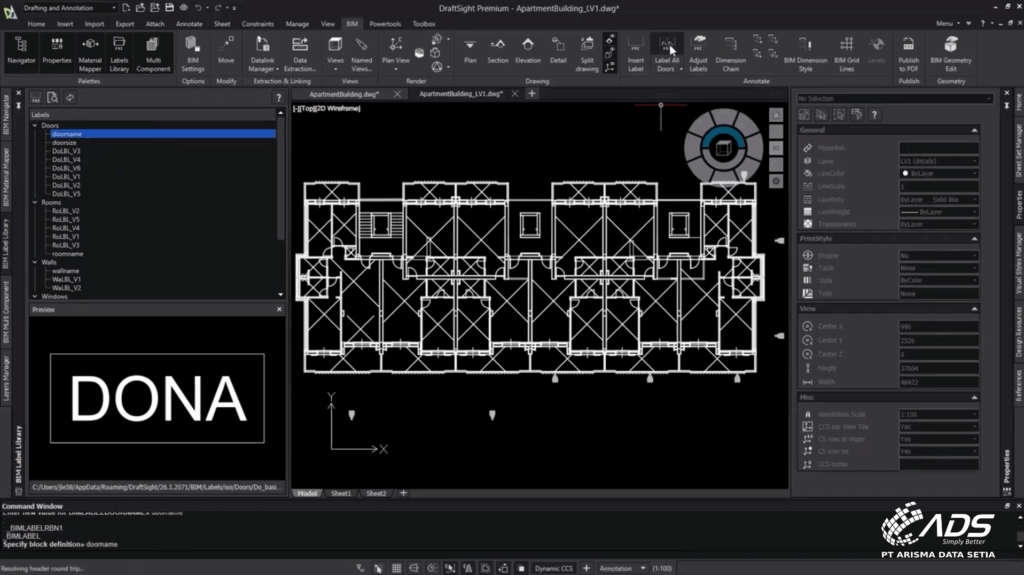Collapse the View properties section
The image size is (1024, 575).
(974, 308)
